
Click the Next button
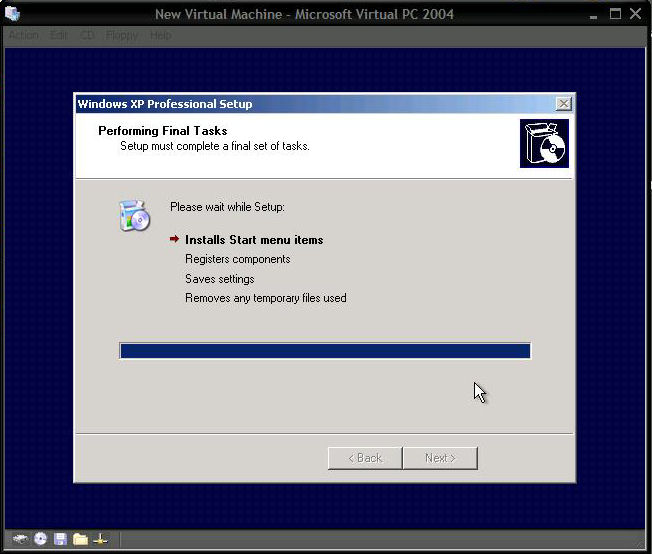pos(440,458)
